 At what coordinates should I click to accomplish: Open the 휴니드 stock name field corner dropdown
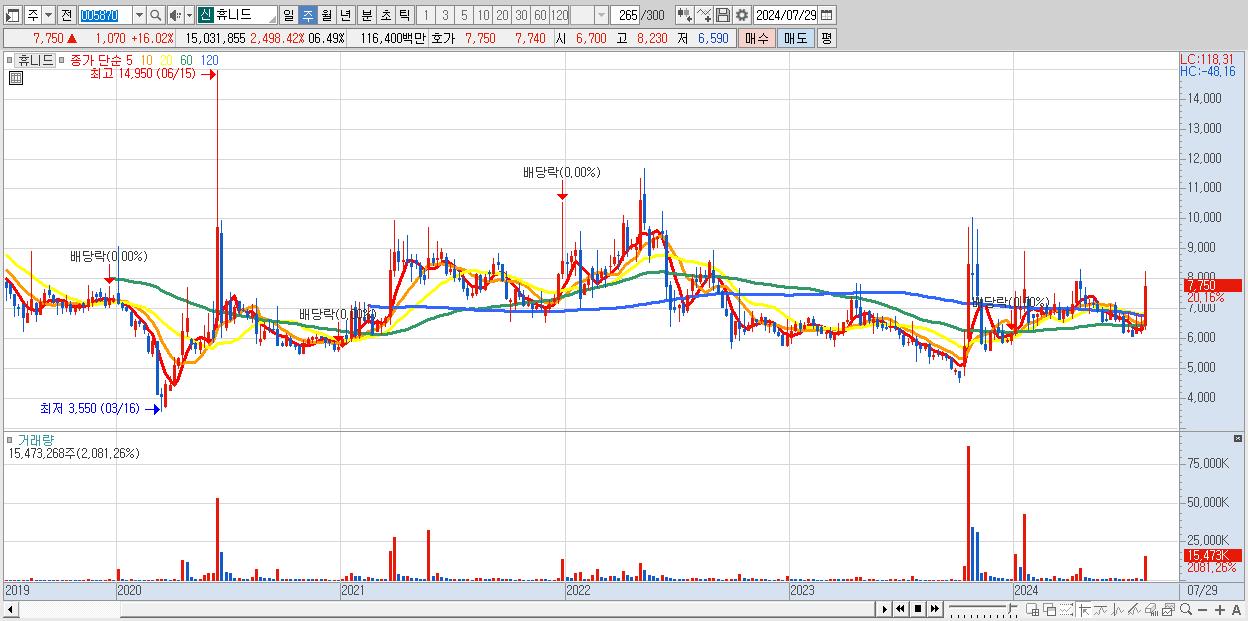pyautogui.click(x=273, y=19)
